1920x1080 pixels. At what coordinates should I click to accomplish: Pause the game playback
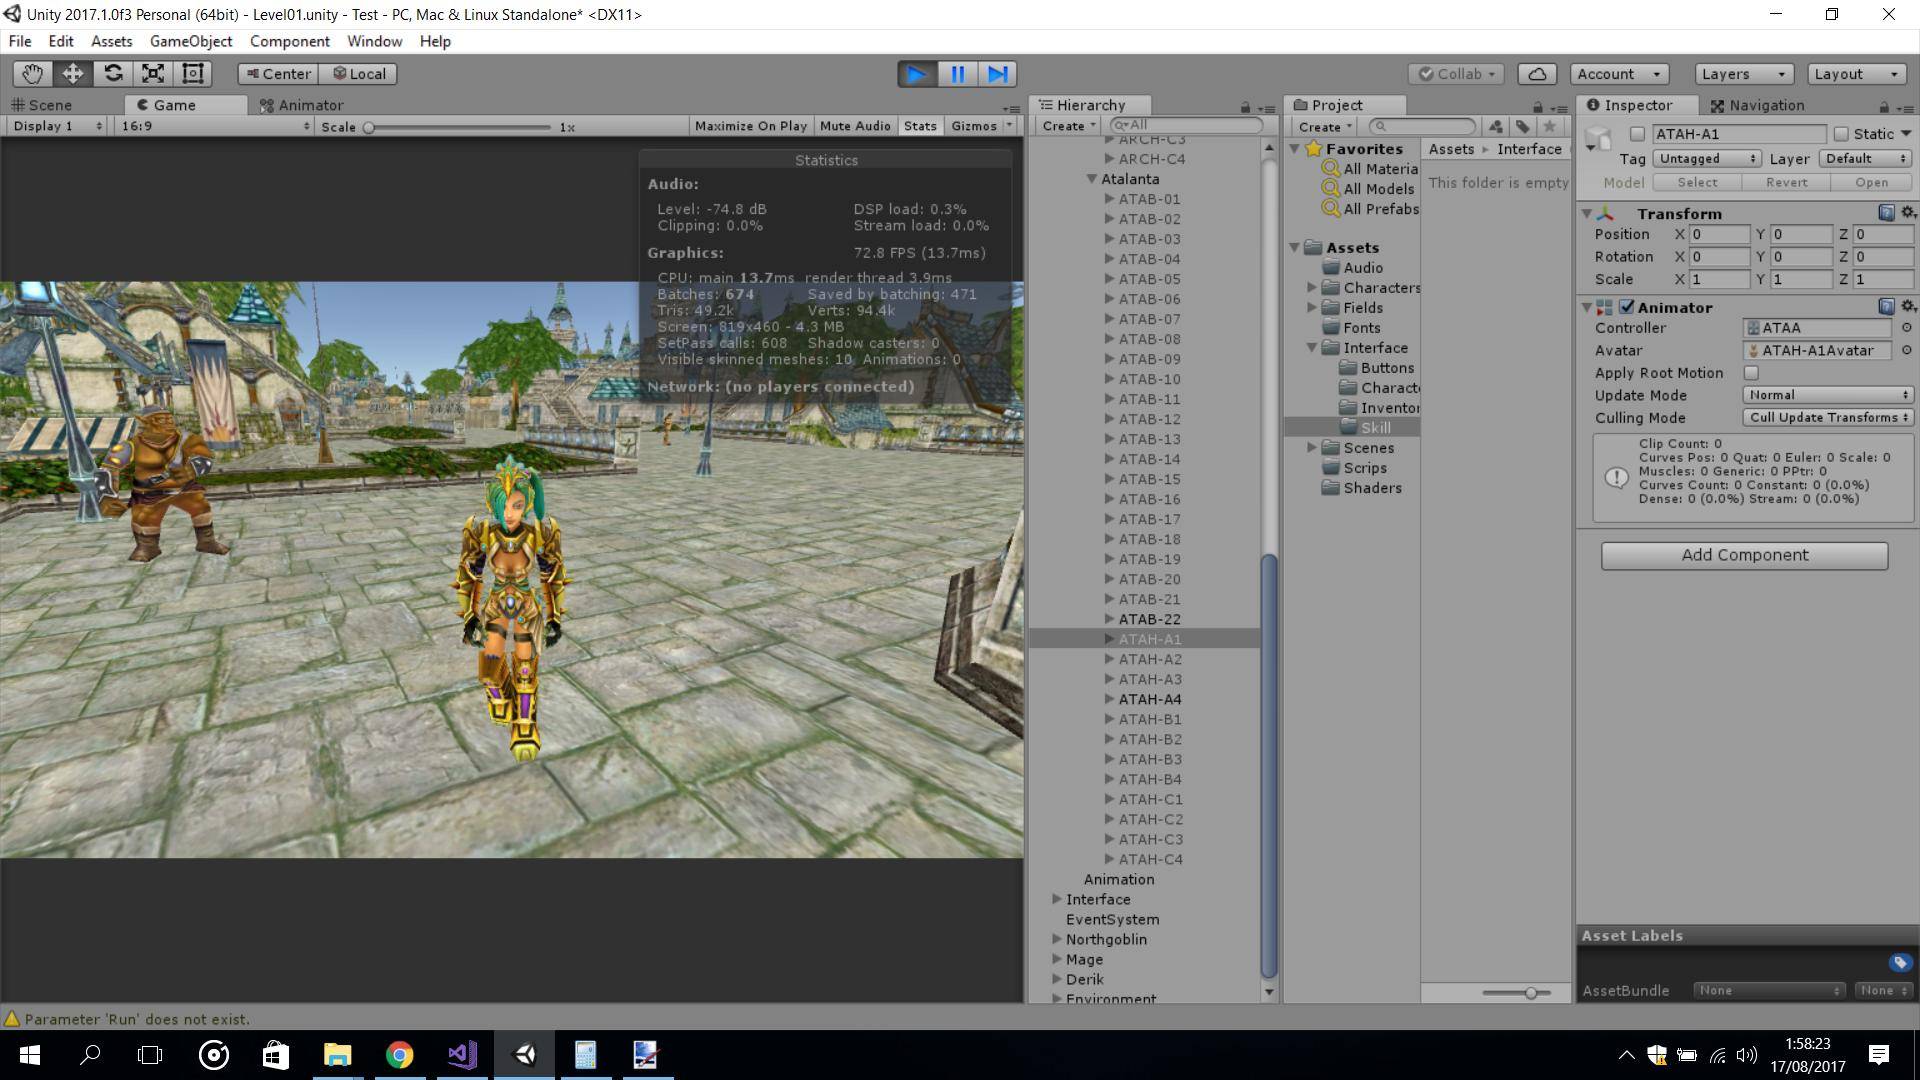[x=957, y=74]
